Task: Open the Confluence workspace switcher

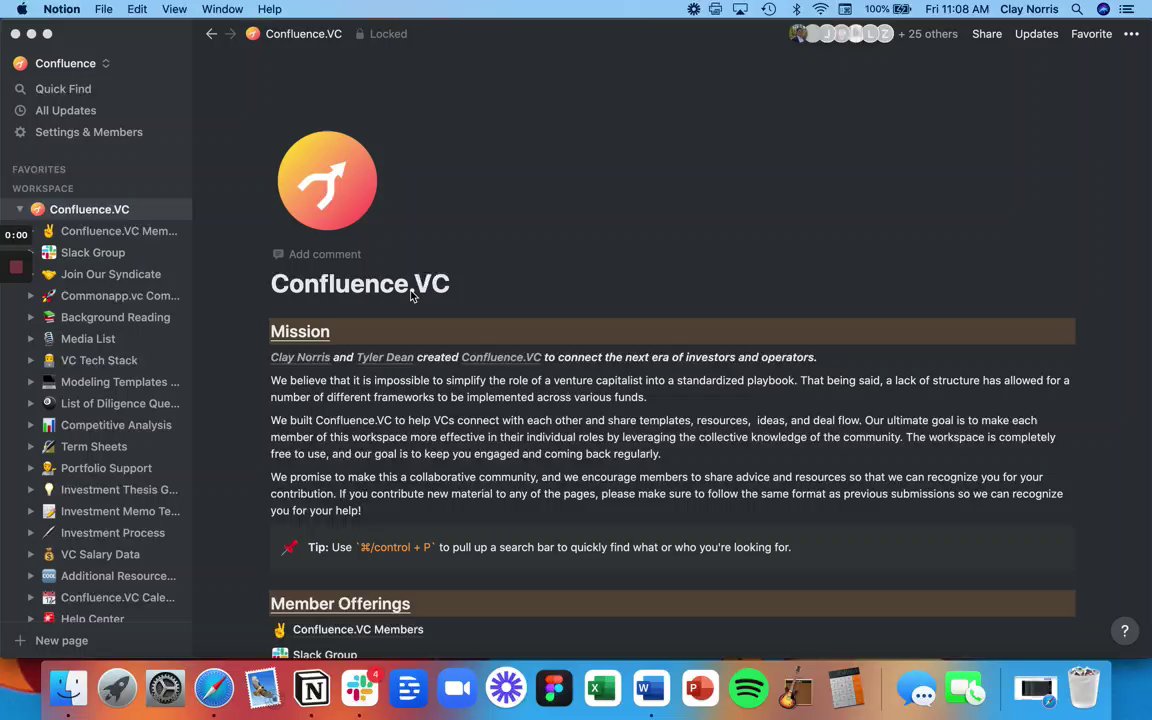Action: click(62, 63)
